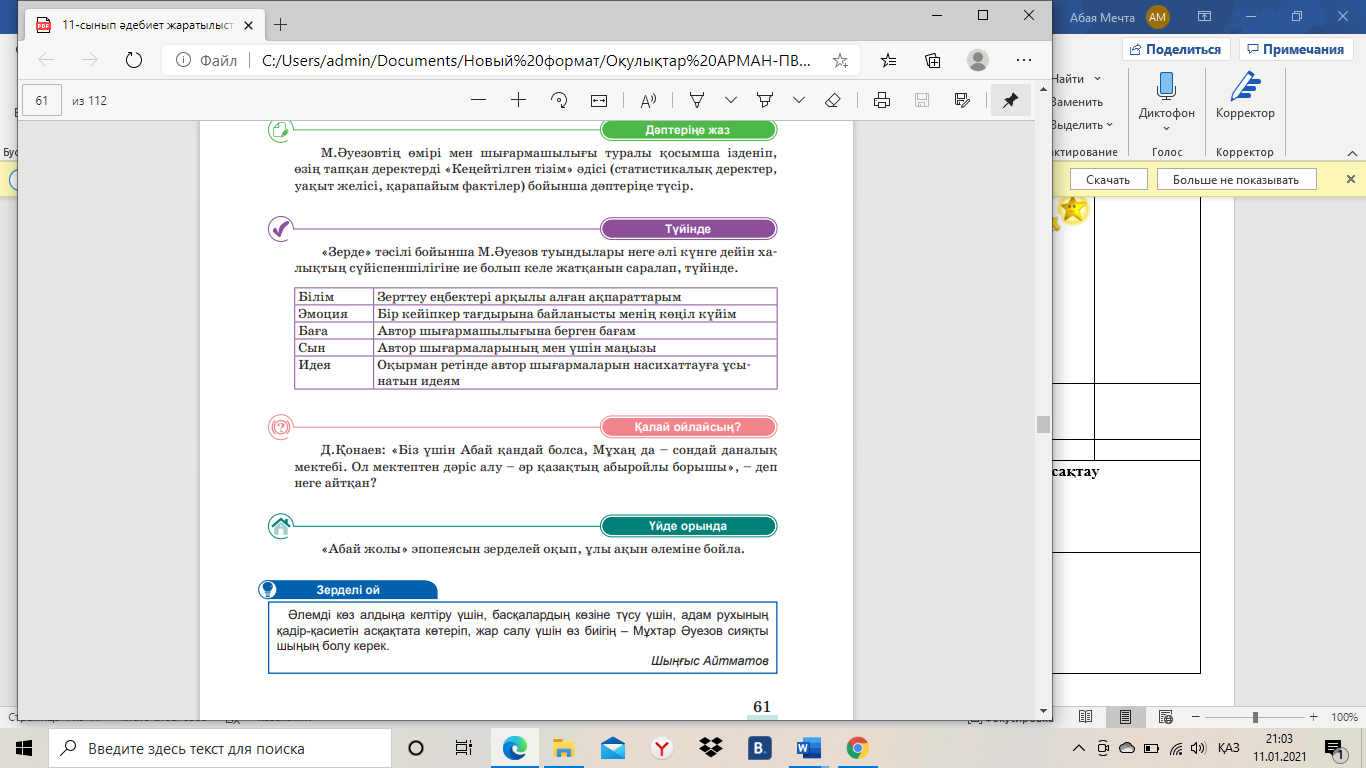Click the zoom in plus icon in PDF toolbar

pyautogui.click(x=518, y=100)
